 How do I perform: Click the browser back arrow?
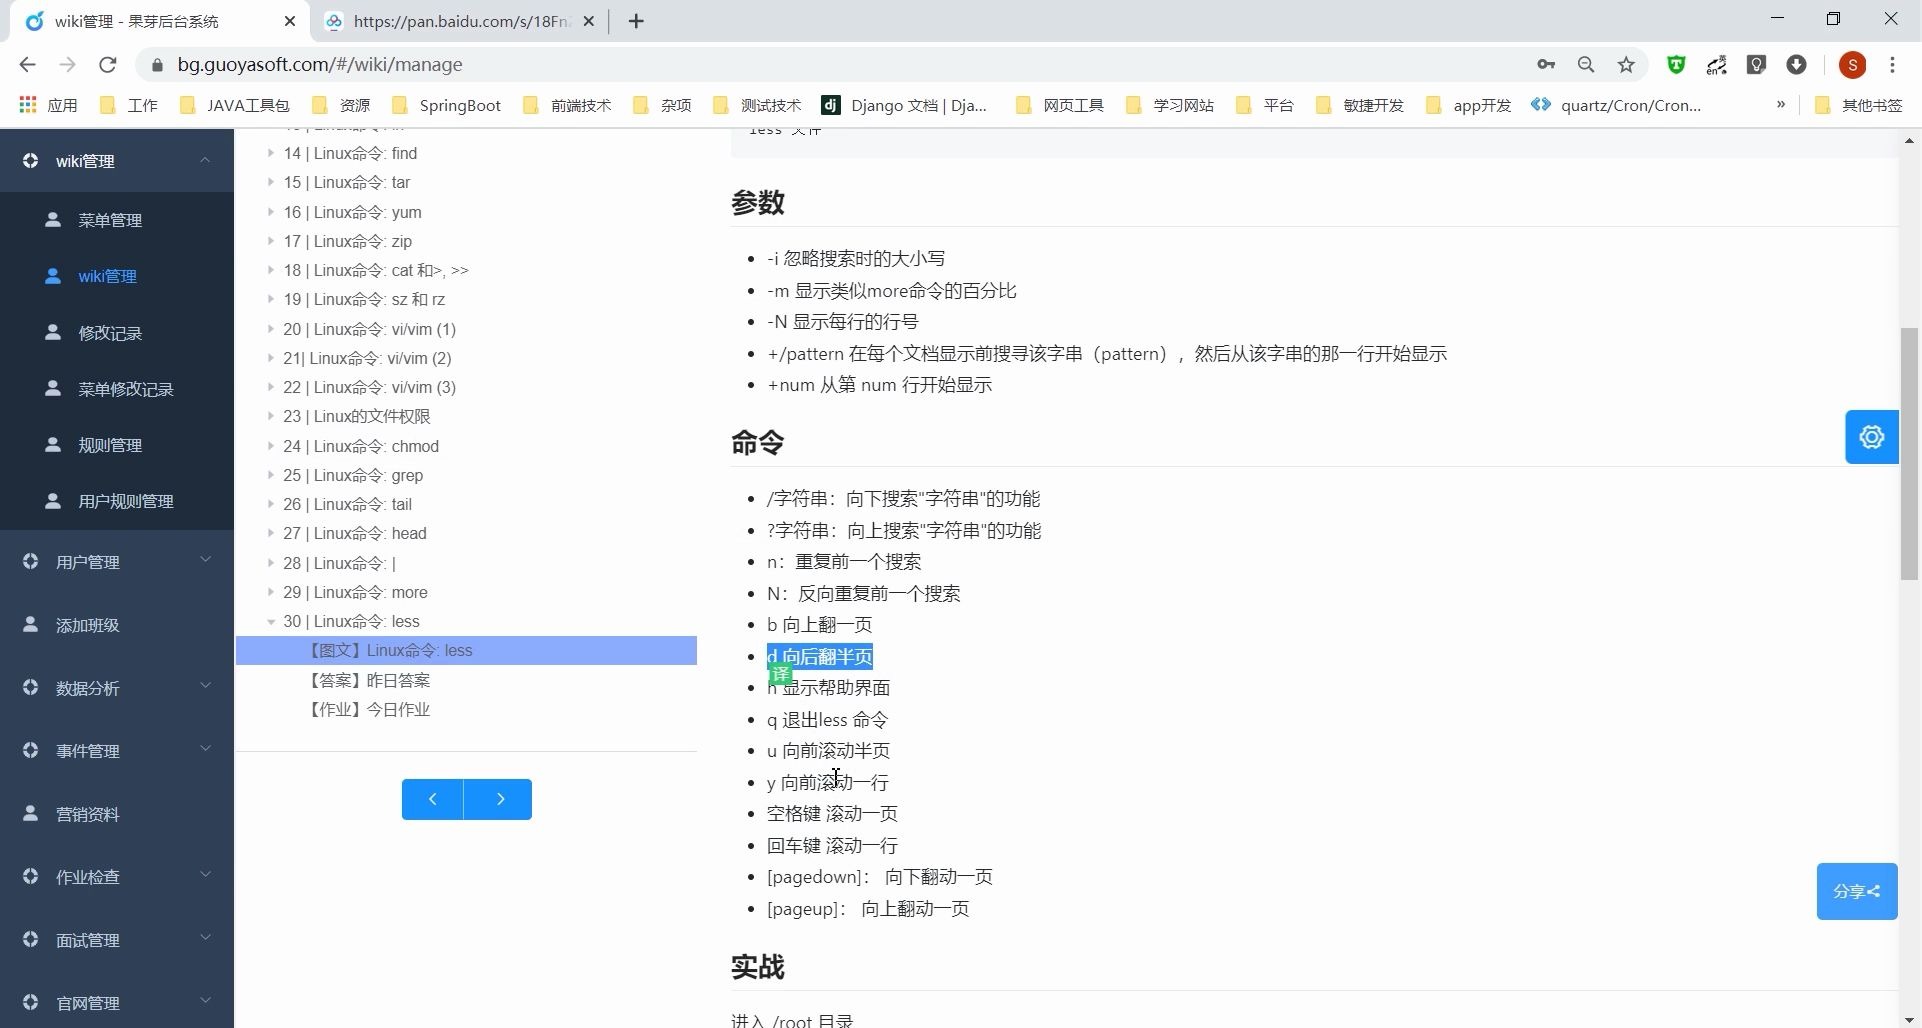(27, 64)
